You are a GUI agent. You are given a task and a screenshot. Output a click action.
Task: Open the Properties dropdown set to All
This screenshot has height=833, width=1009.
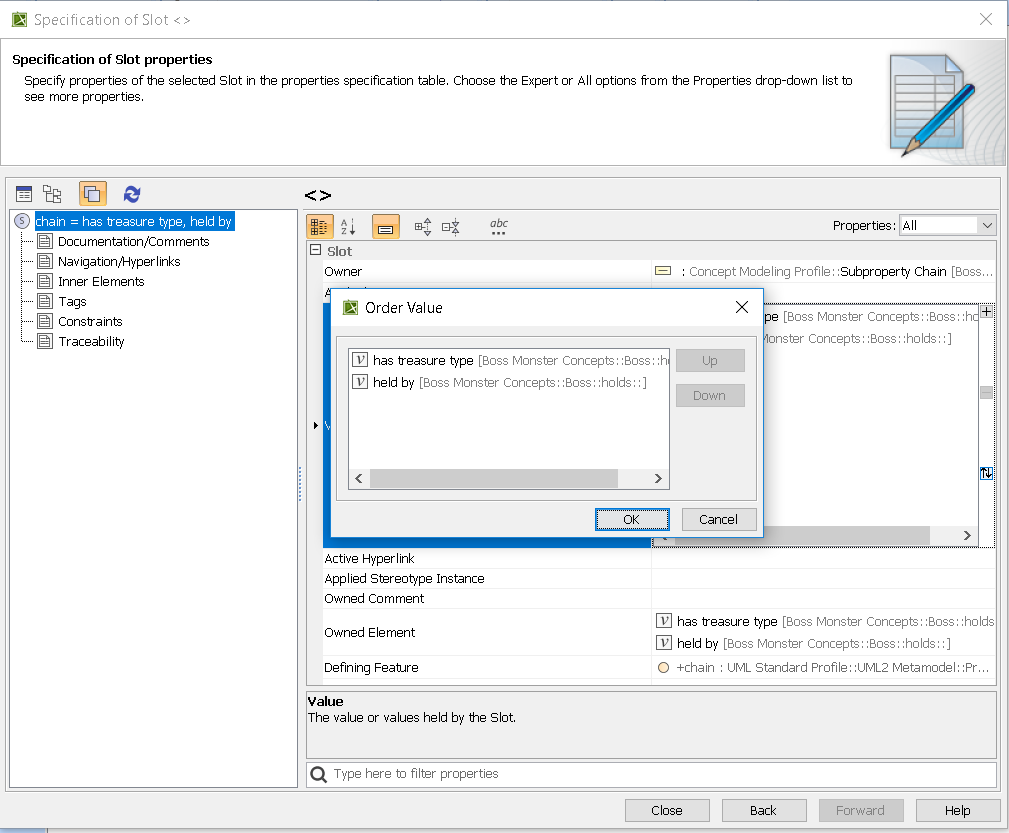point(946,226)
